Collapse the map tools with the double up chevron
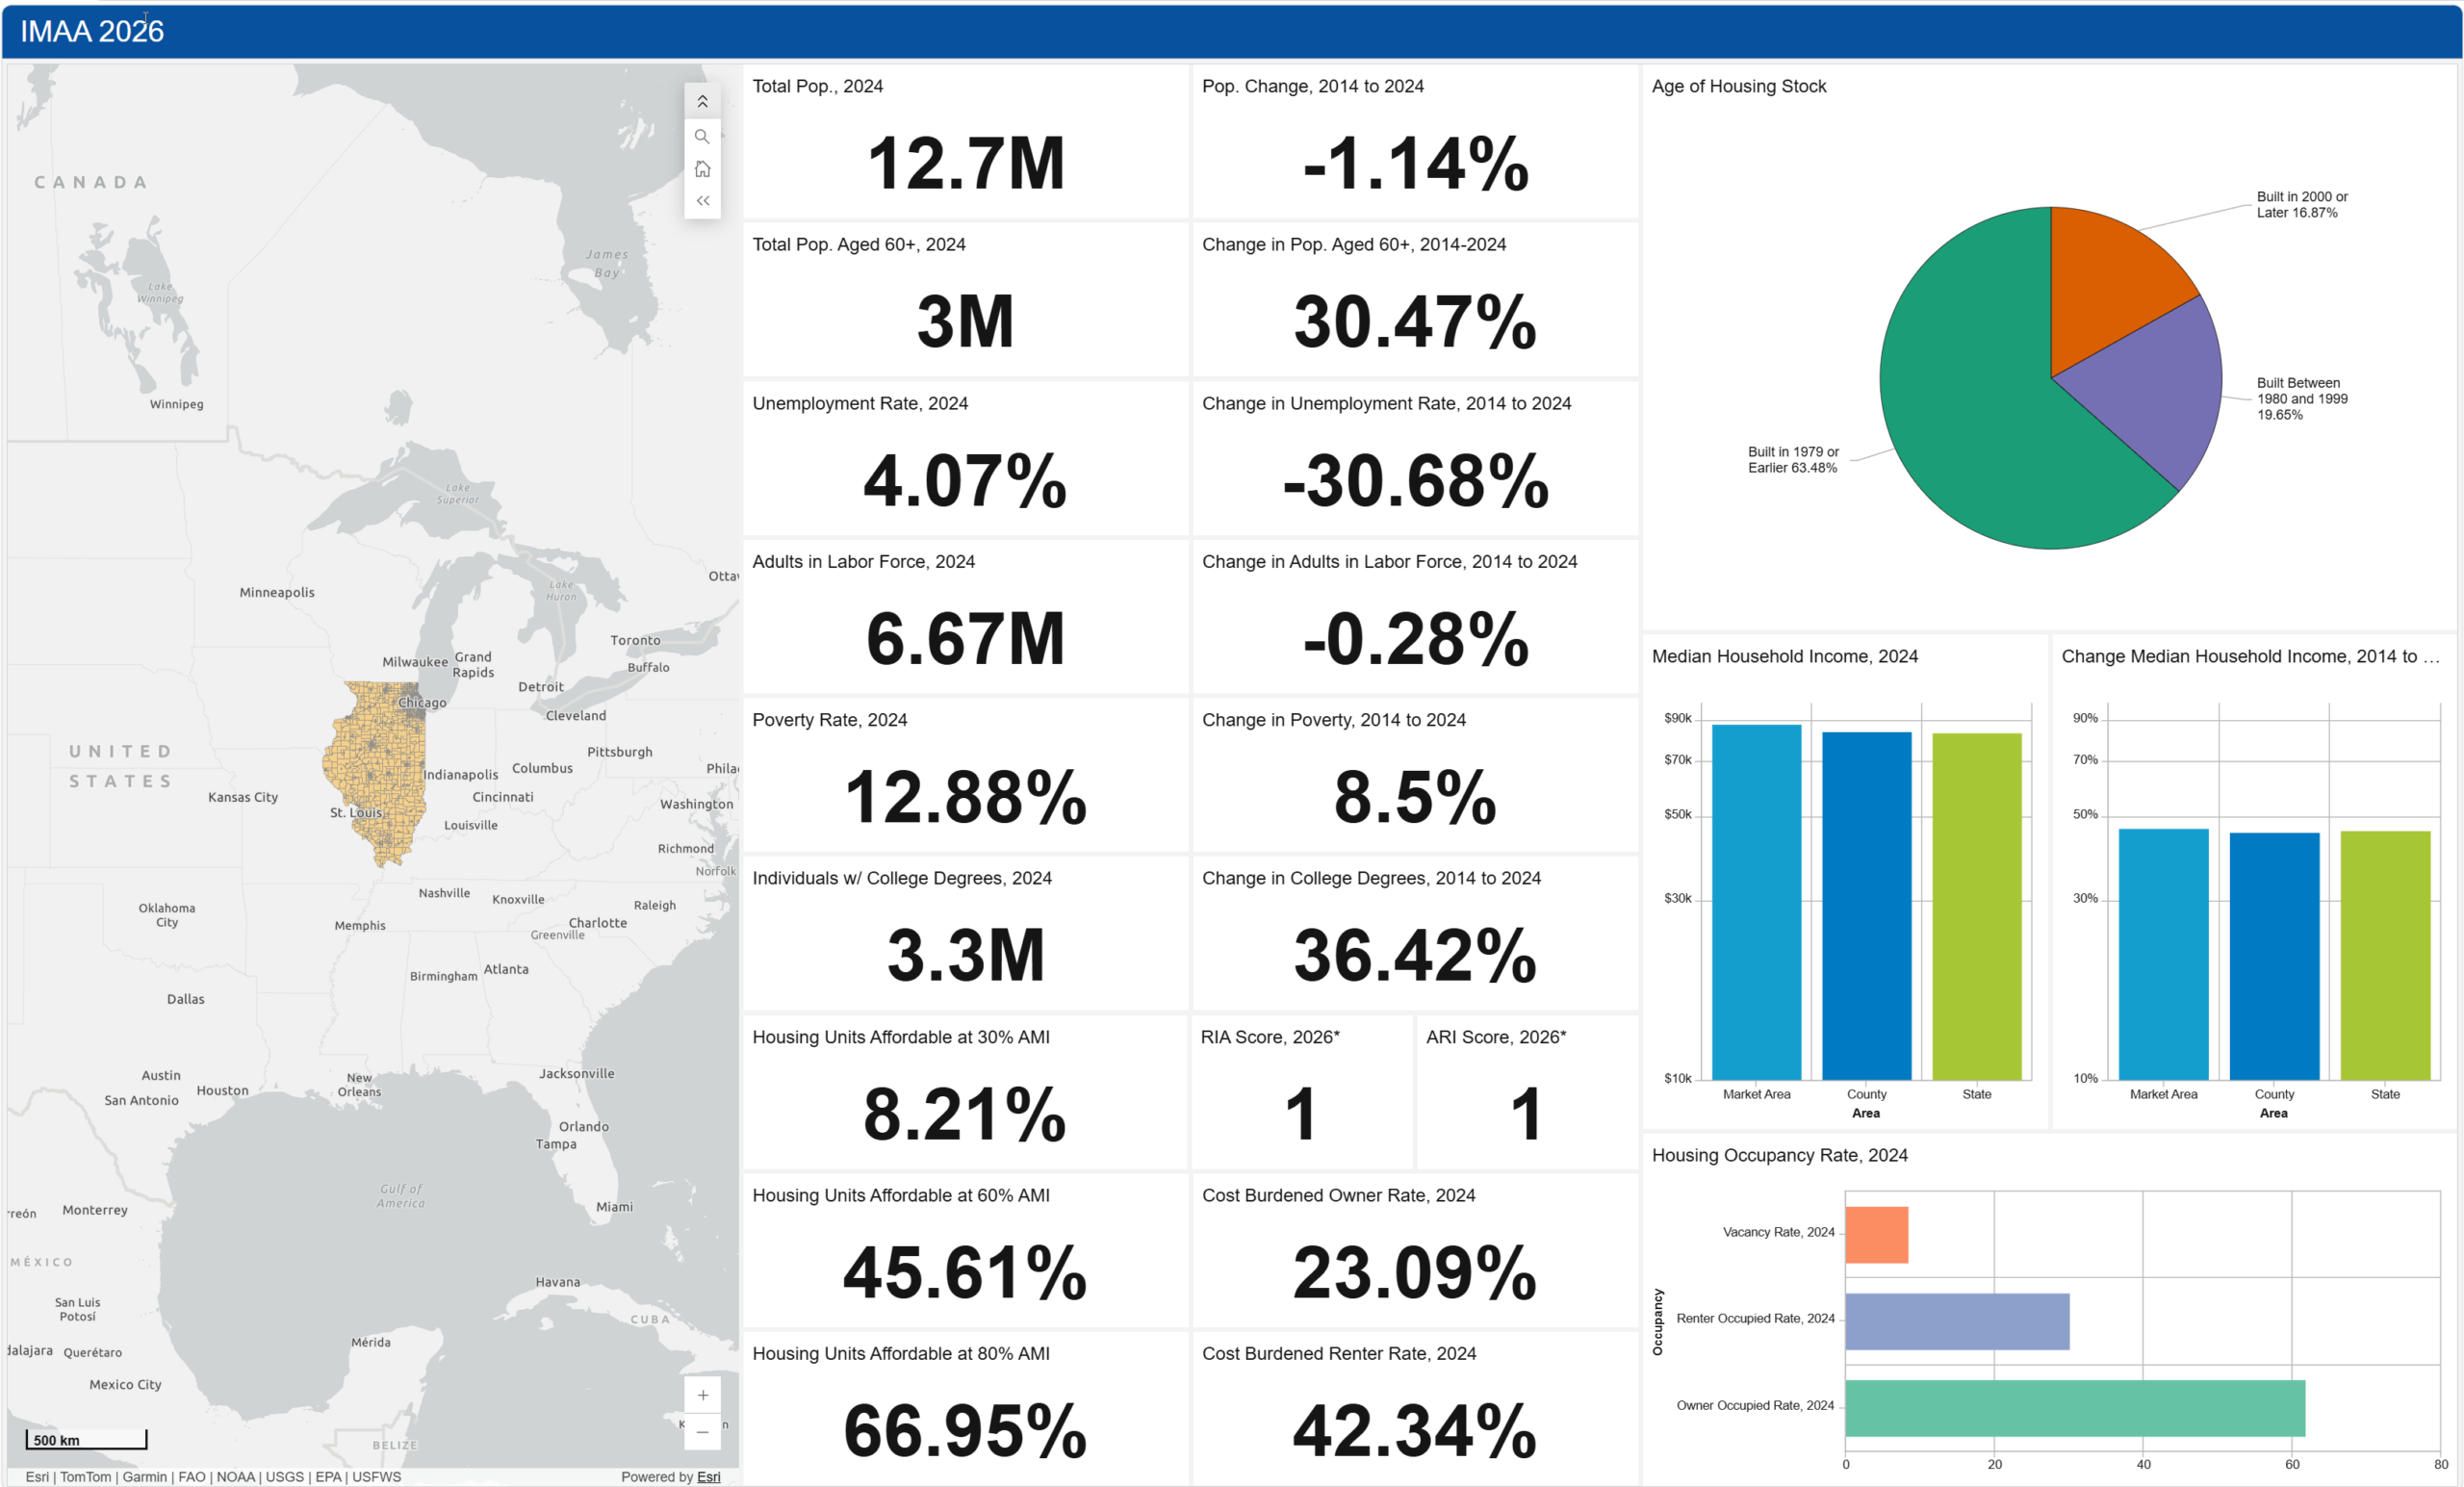The image size is (2464, 1487). pyautogui.click(x=702, y=102)
